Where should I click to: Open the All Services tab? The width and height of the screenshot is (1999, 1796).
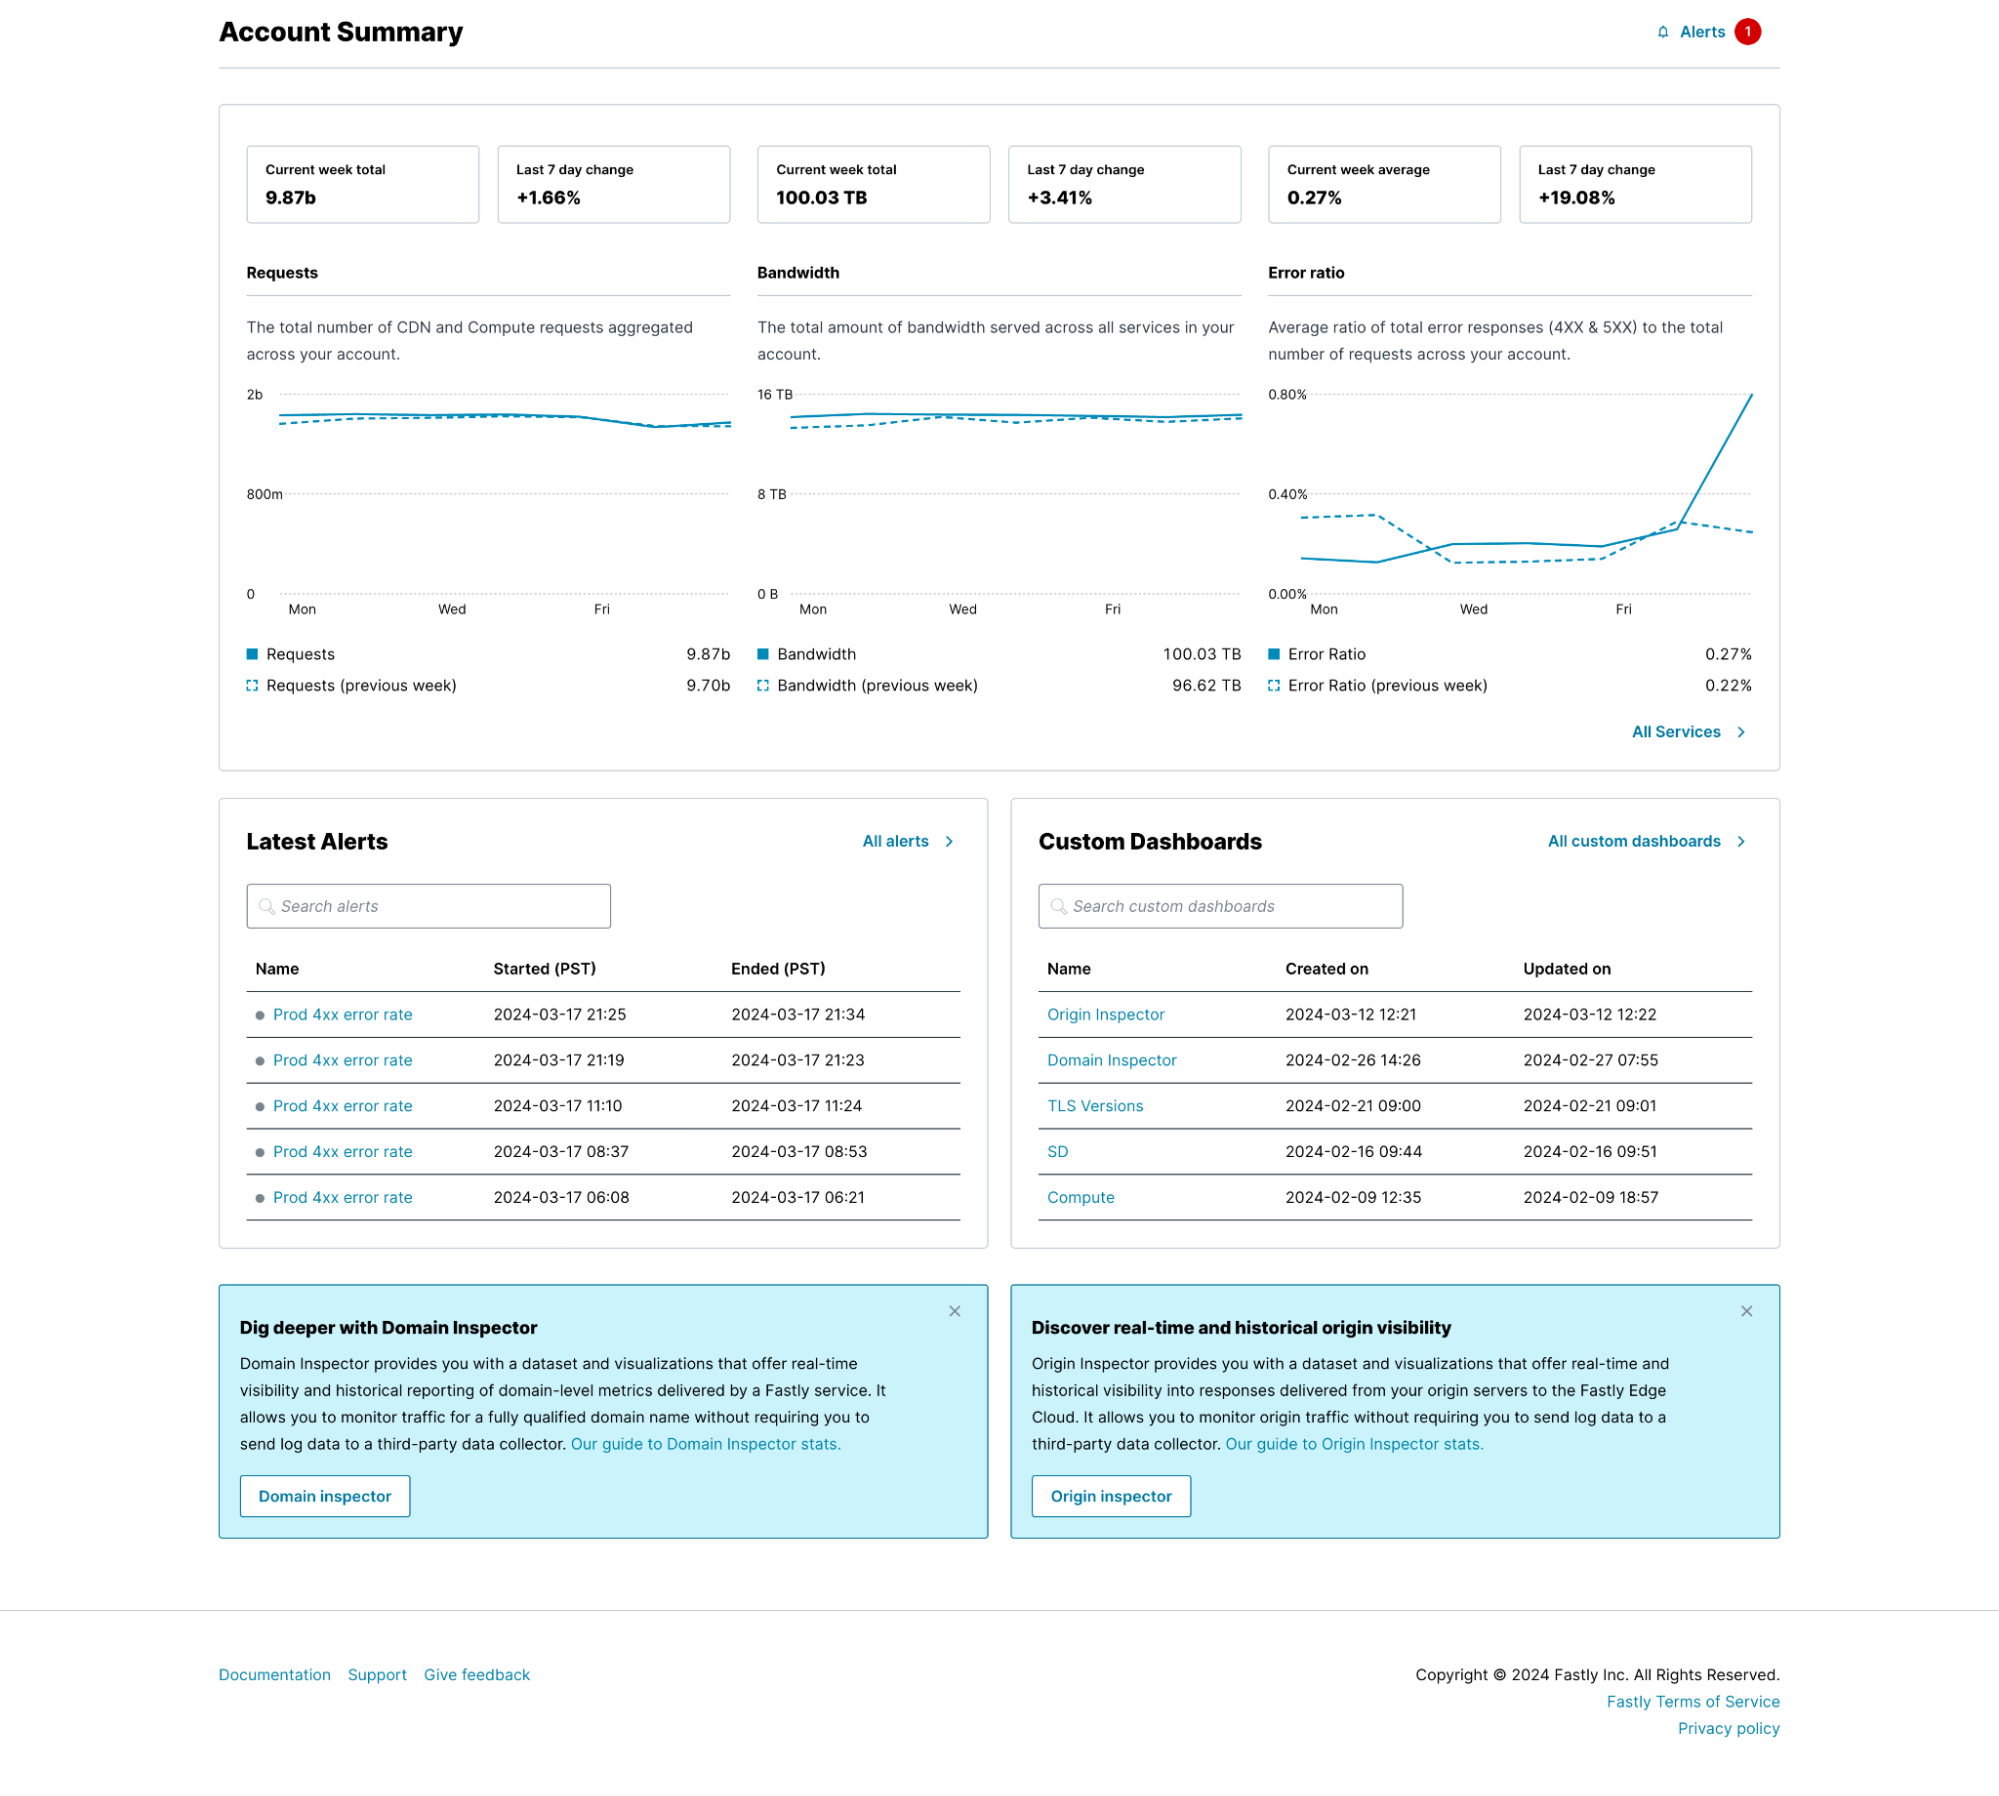click(1675, 730)
